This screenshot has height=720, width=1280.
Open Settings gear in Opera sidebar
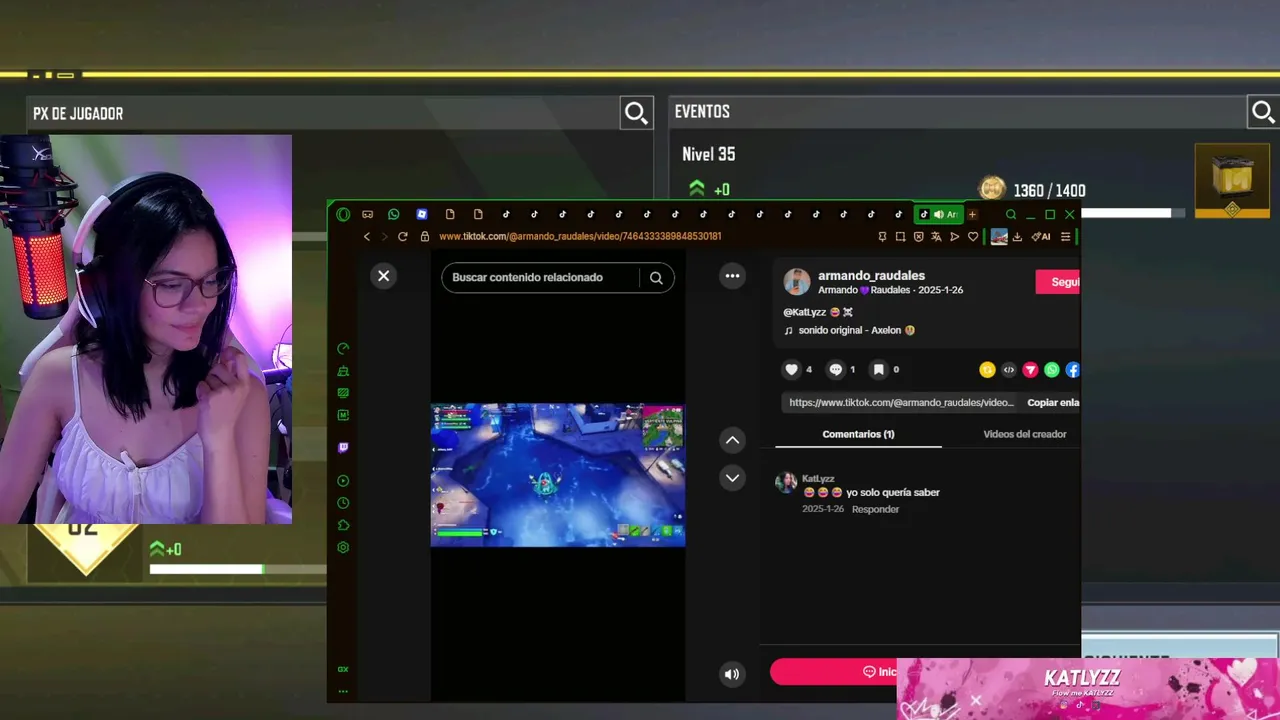click(x=343, y=548)
